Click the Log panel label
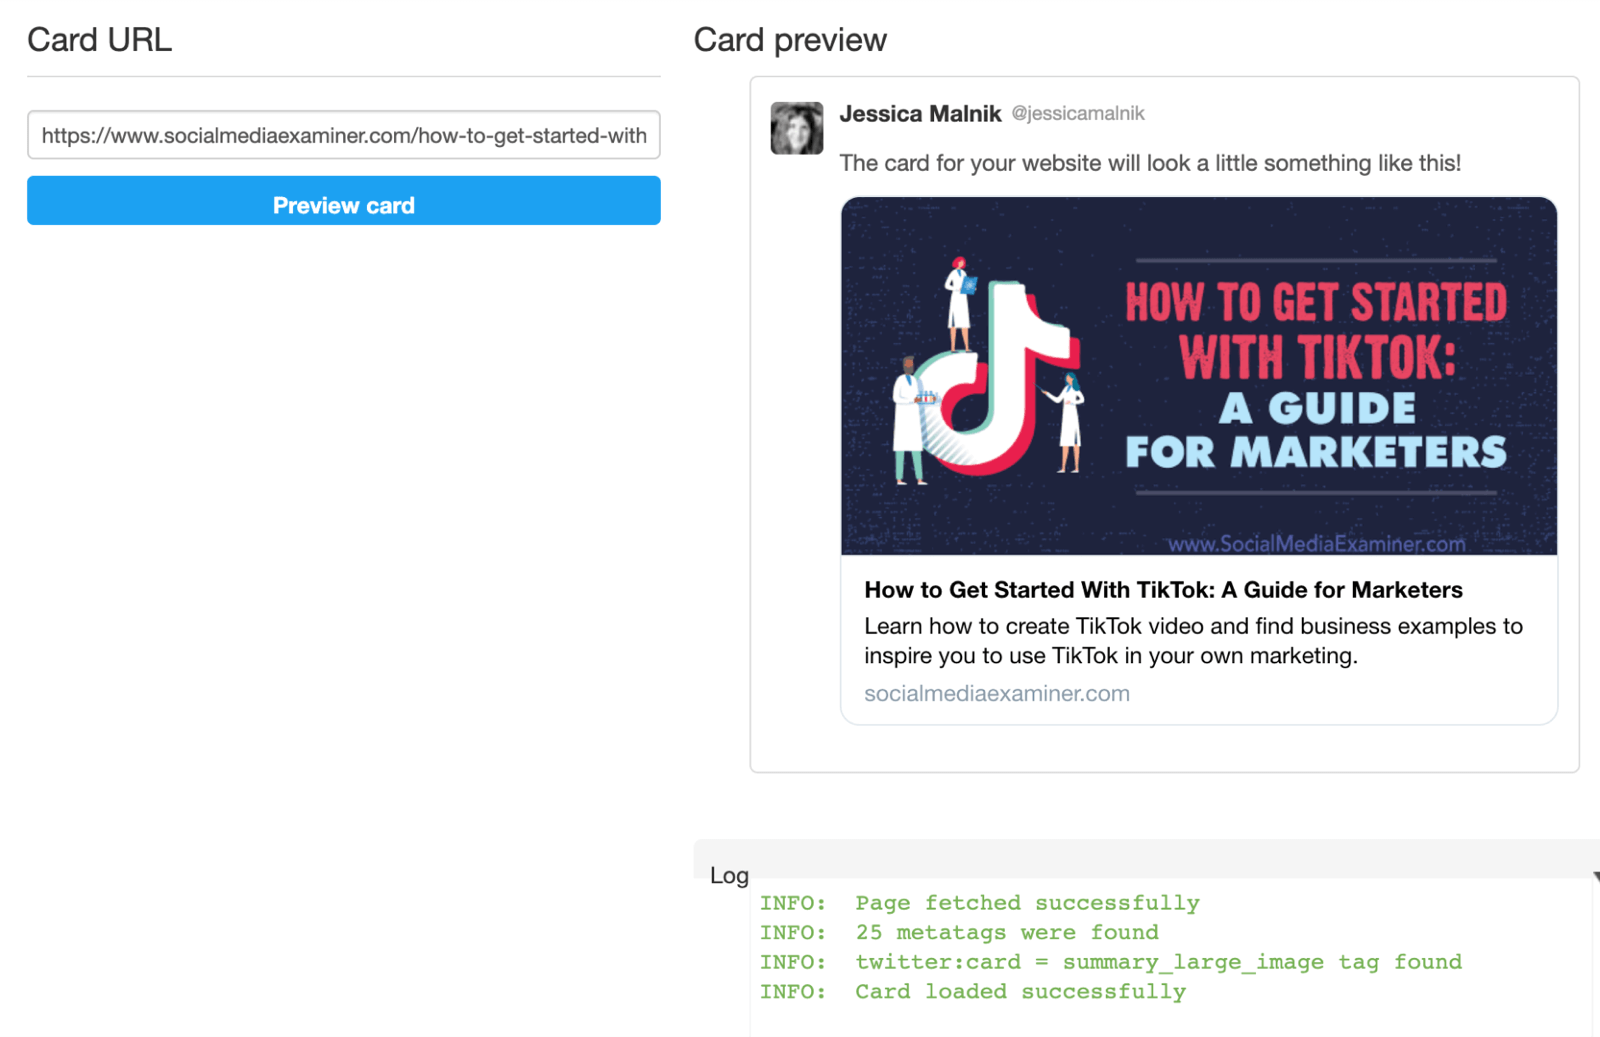 pyautogui.click(x=729, y=876)
